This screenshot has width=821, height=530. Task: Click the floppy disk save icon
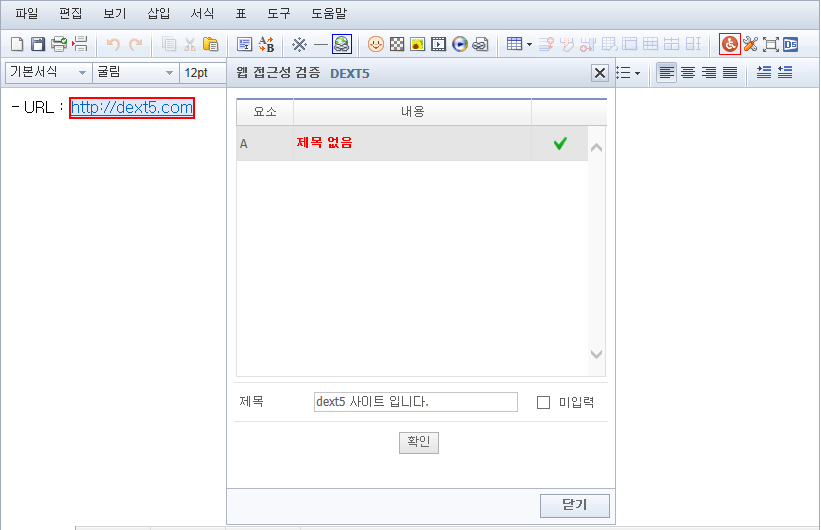point(38,44)
